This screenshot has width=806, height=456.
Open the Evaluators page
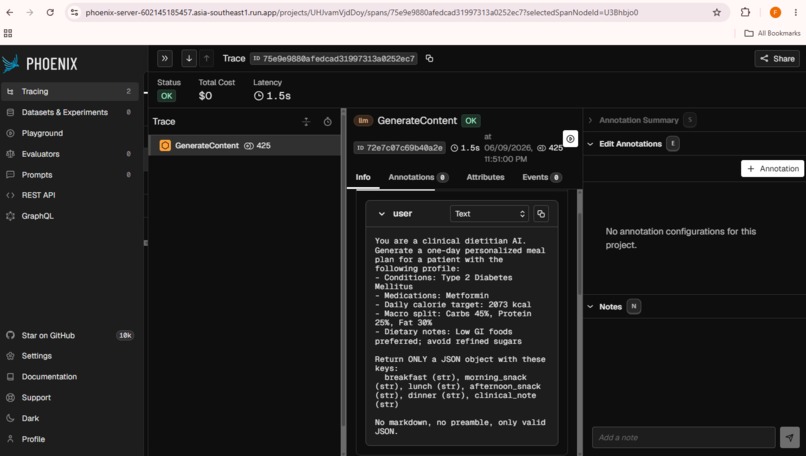(70, 154)
